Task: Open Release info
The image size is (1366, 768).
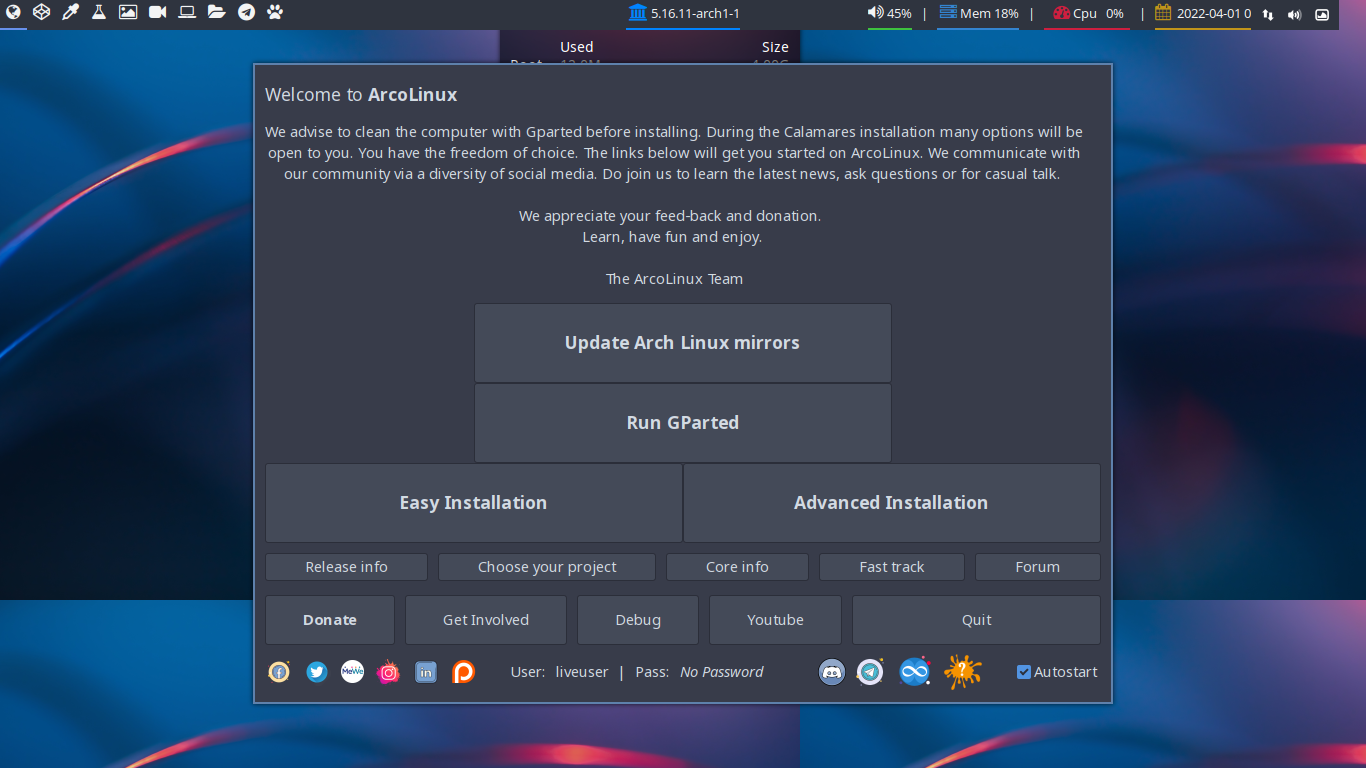Action: tap(346, 567)
